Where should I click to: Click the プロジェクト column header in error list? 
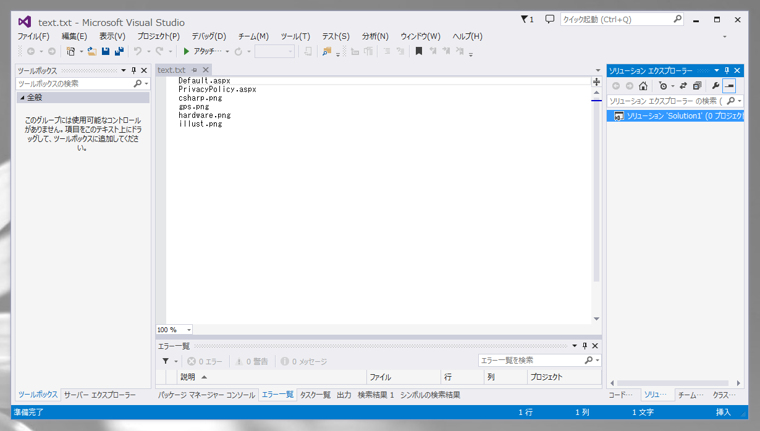(x=564, y=377)
